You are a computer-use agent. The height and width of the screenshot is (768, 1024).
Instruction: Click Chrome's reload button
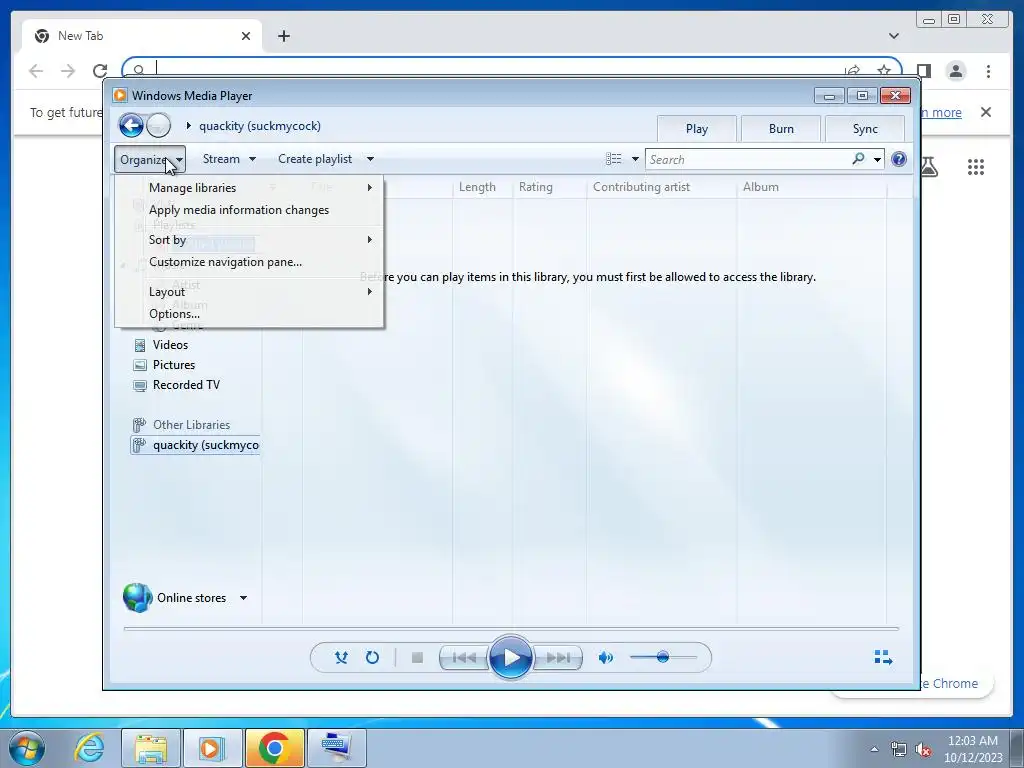click(100, 71)
